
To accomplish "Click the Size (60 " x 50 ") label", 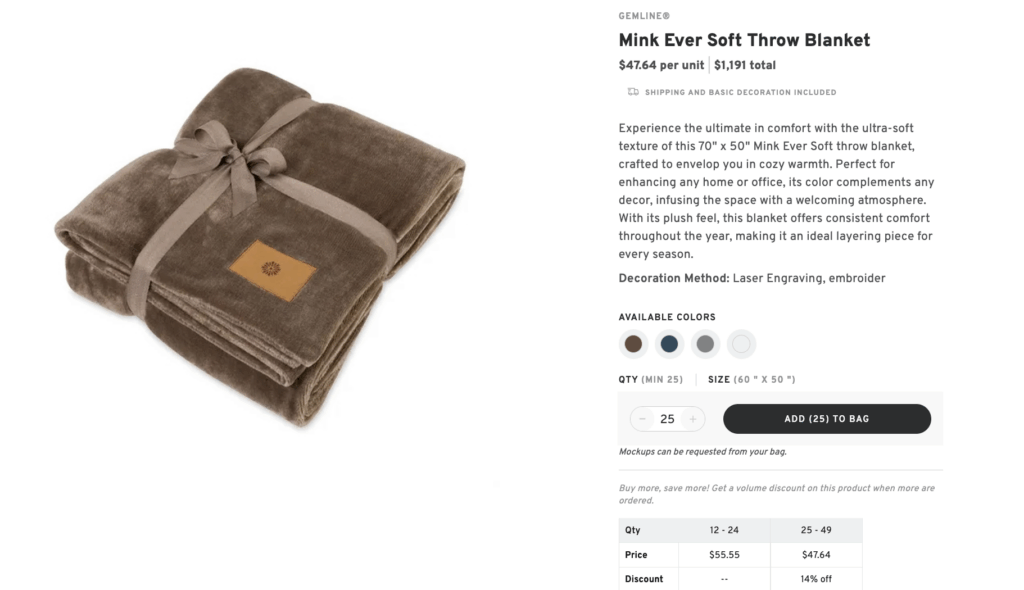I will click(x=751, y=380).
